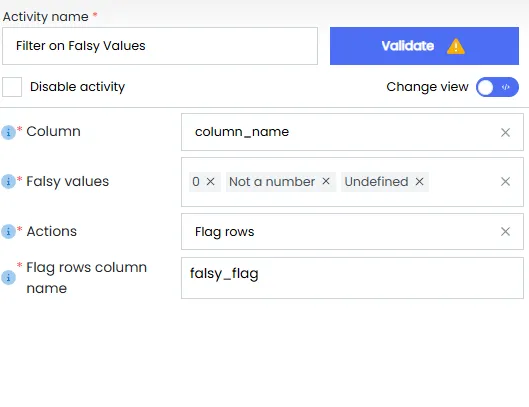Screen dimensions: 529x407
Task: Click info icon for Flag rows column name
Action: pos(8,278)
